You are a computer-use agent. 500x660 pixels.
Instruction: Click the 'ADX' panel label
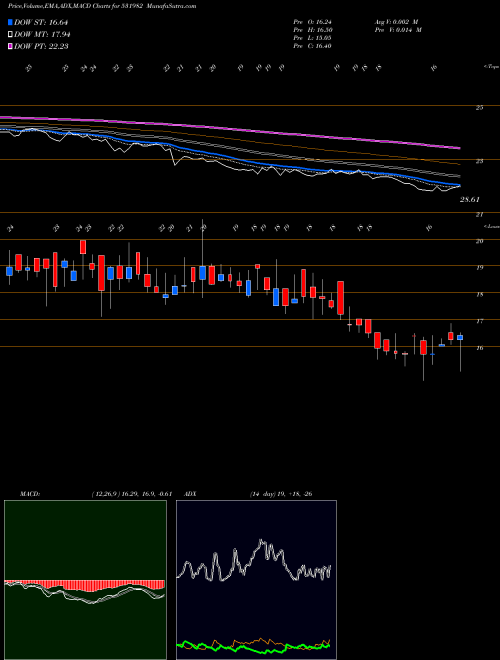pos(190,494)
